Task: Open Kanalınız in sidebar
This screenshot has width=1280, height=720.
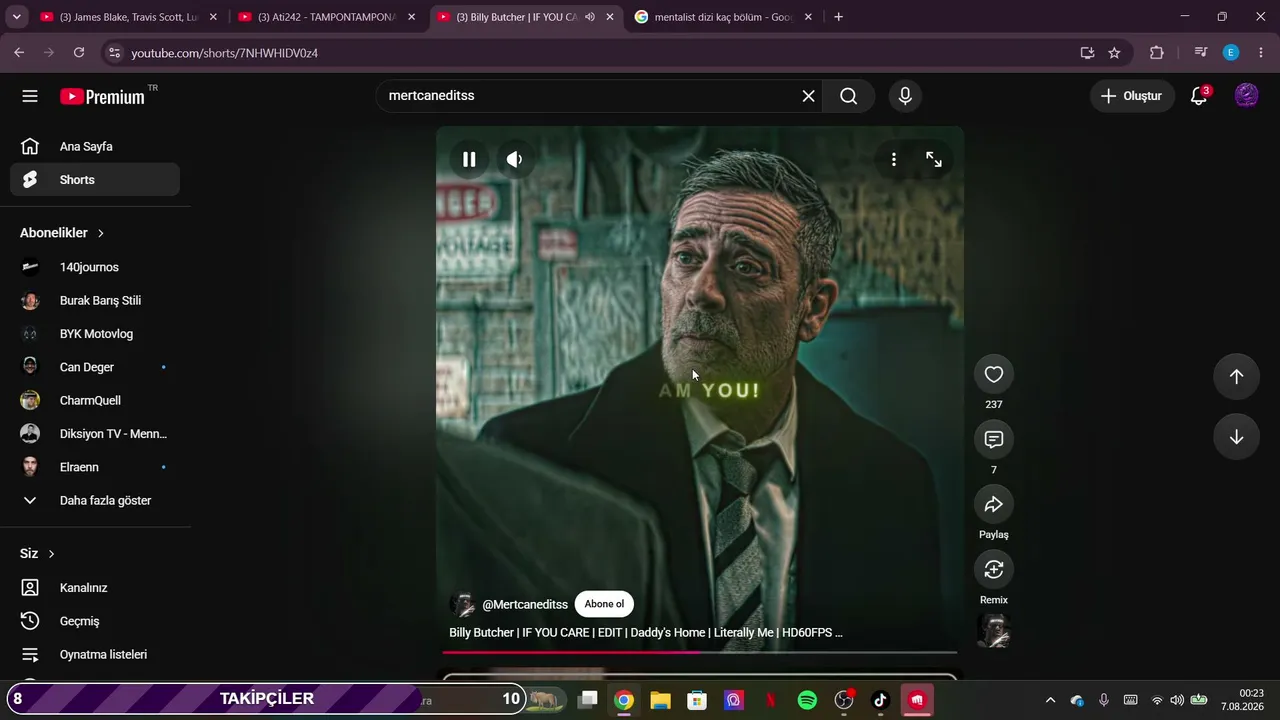Action: pos(95,588)
